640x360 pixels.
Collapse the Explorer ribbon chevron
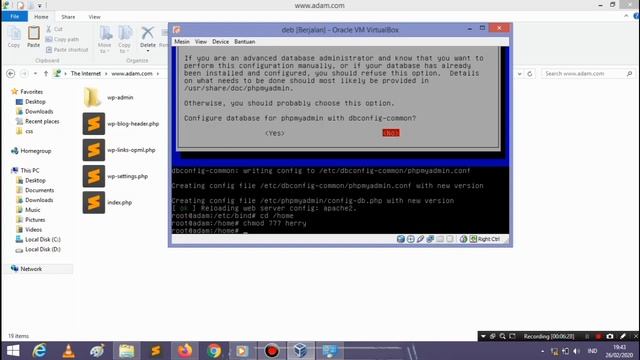(x=626, y=16)
